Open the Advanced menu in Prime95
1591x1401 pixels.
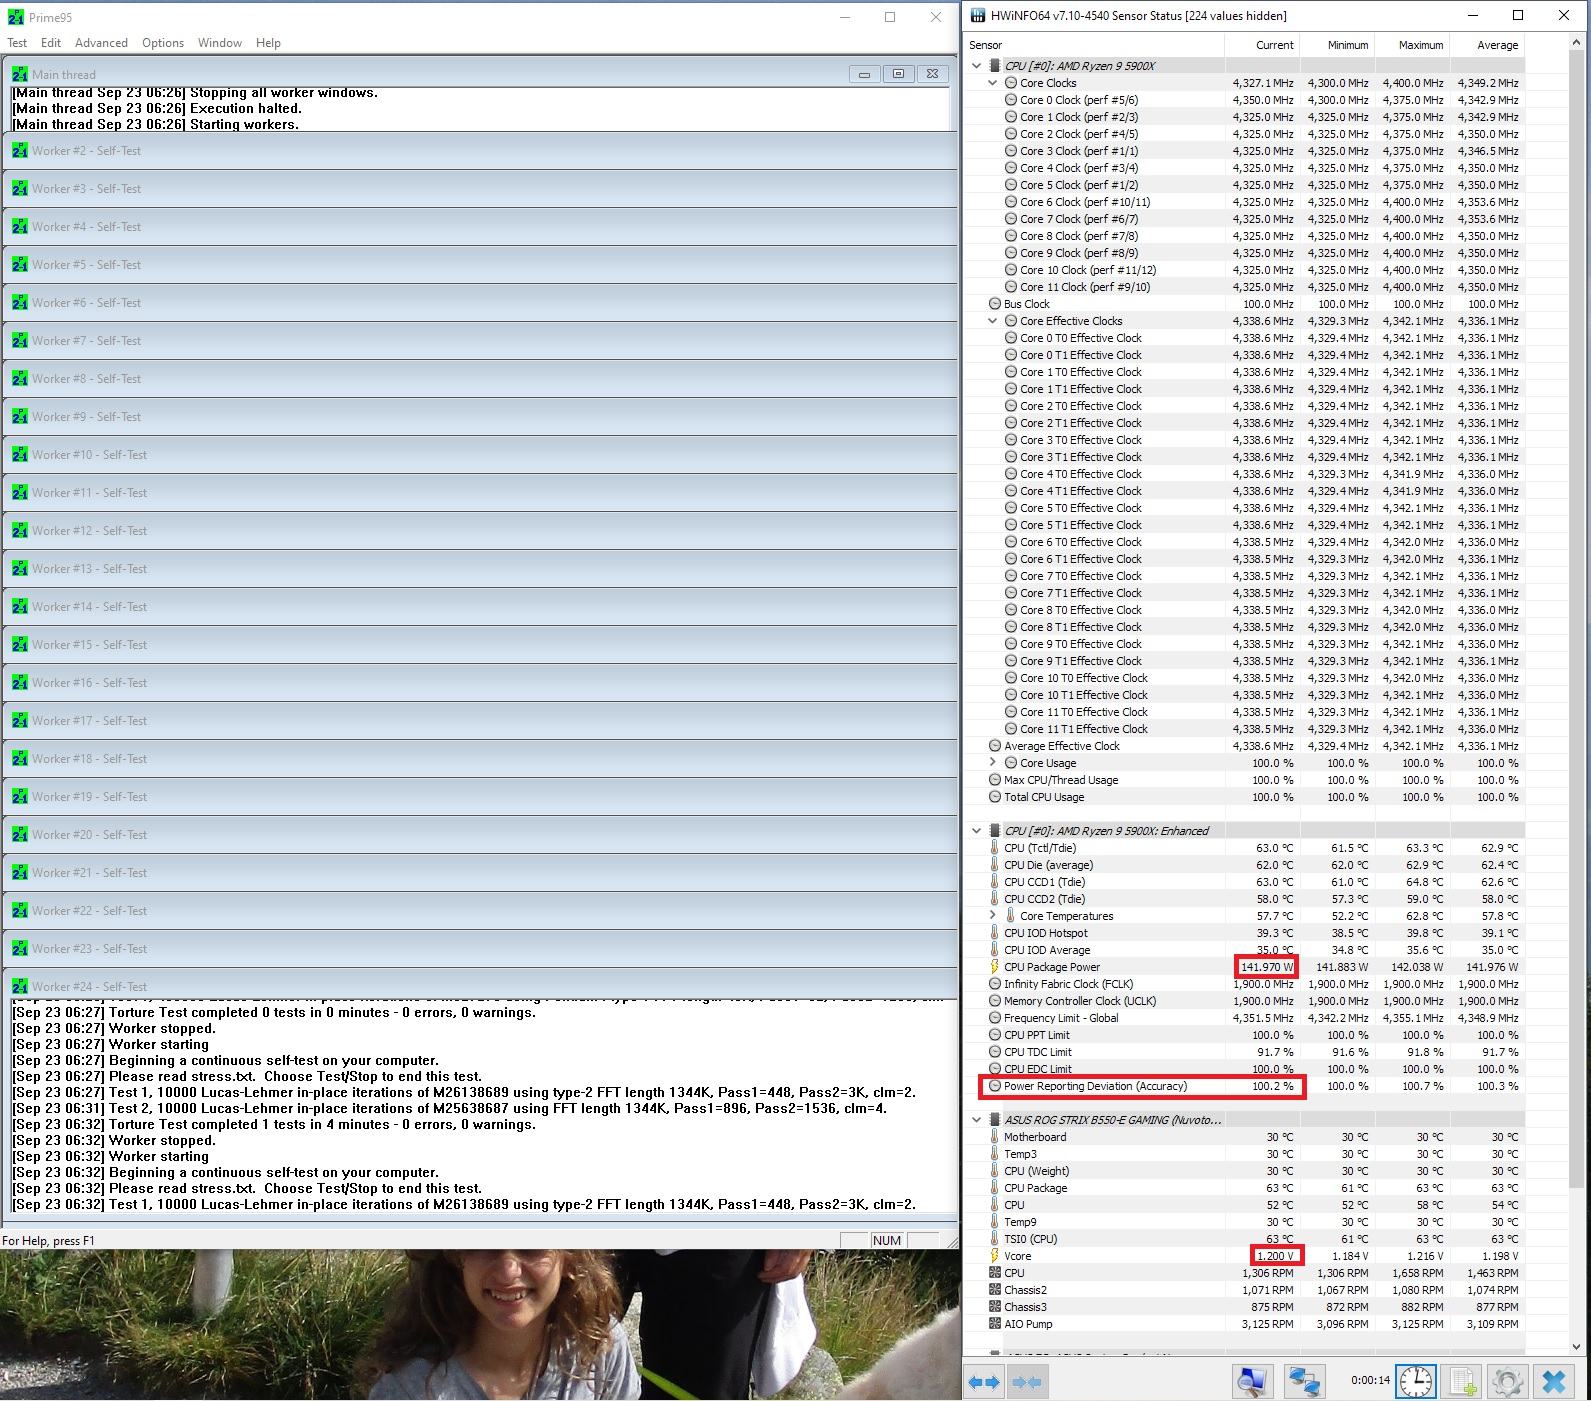click(x=101, y=43)
